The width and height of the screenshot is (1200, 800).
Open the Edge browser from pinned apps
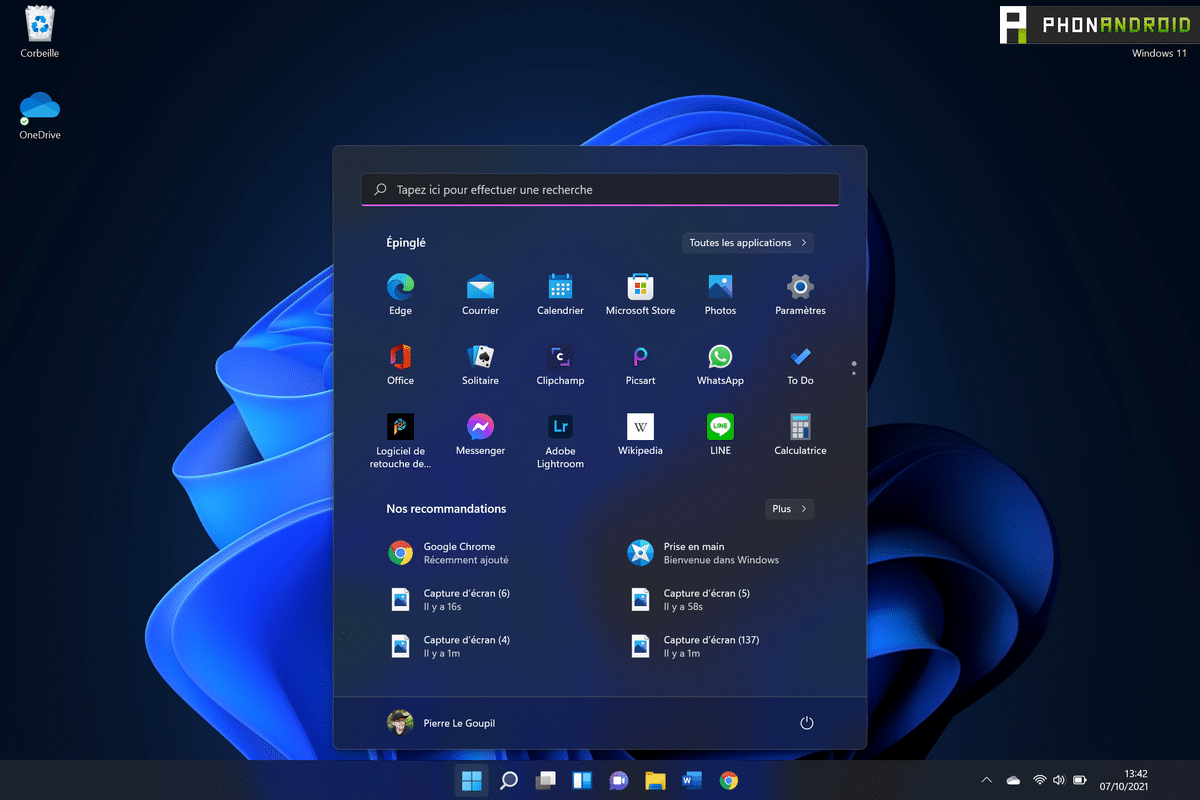[x=400, y=293]
